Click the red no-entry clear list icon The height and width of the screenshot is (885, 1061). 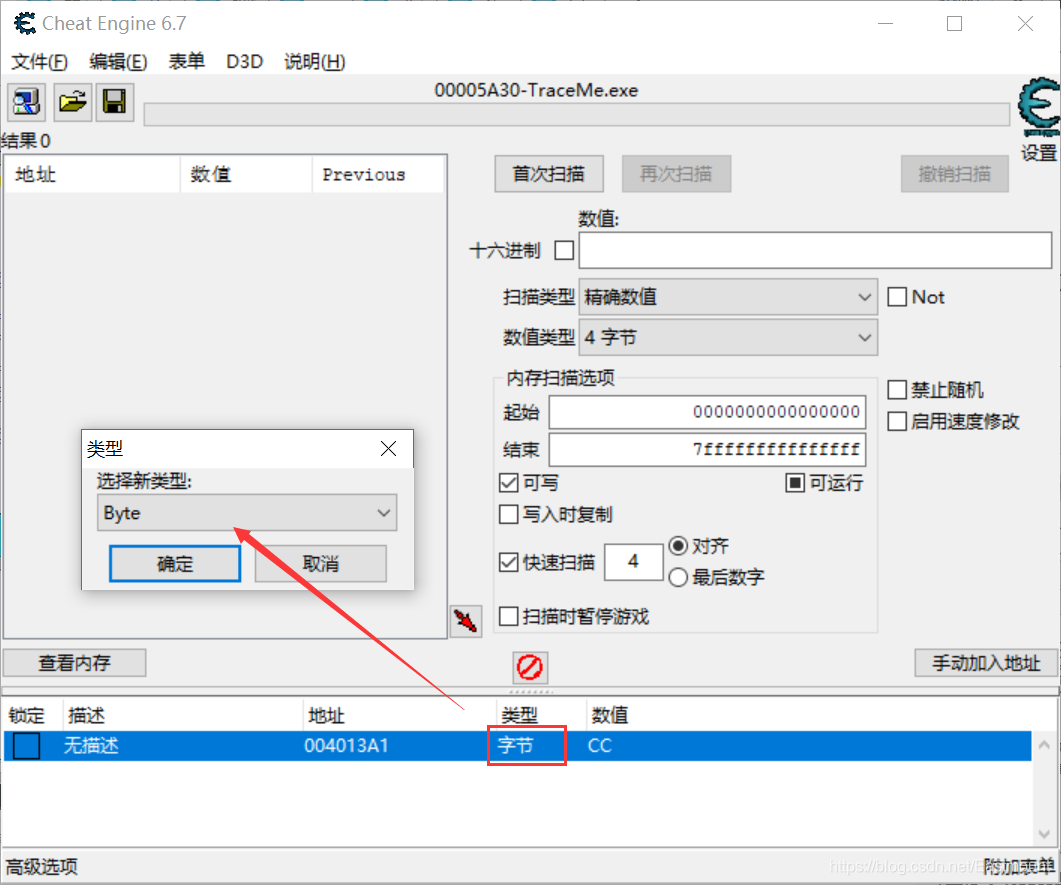(530, 667)
